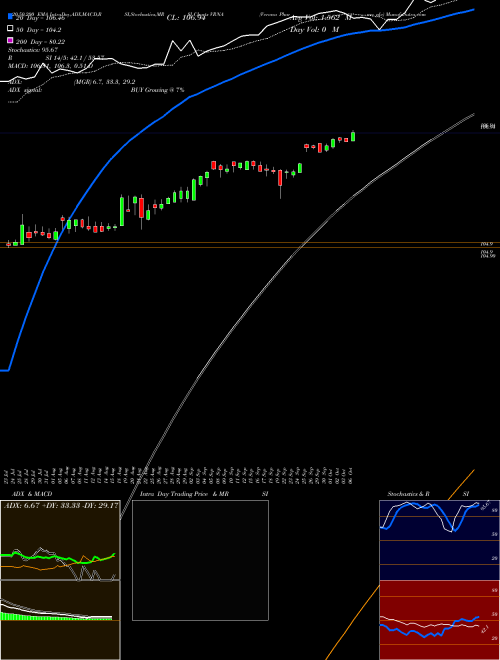
Task: Select the '20 Day = 106.46' label
Action: pos(40,18)
